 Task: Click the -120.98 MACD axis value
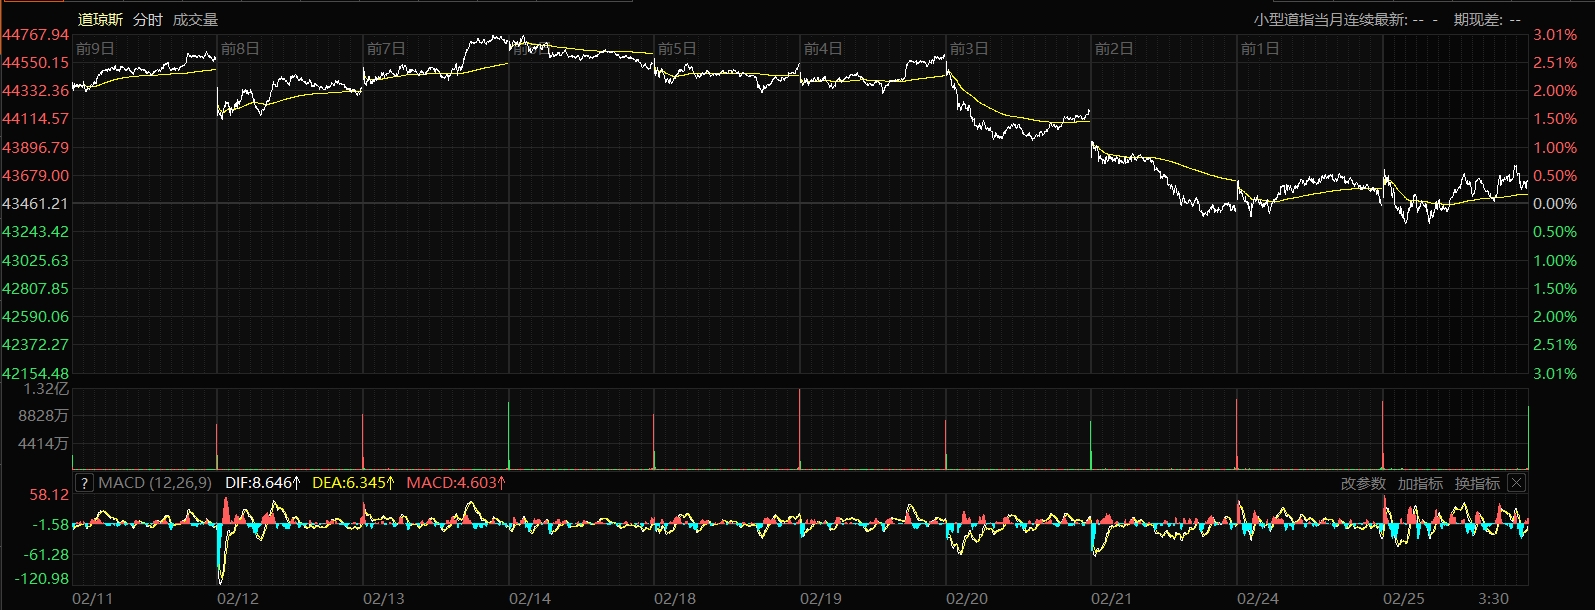[42, 578]
